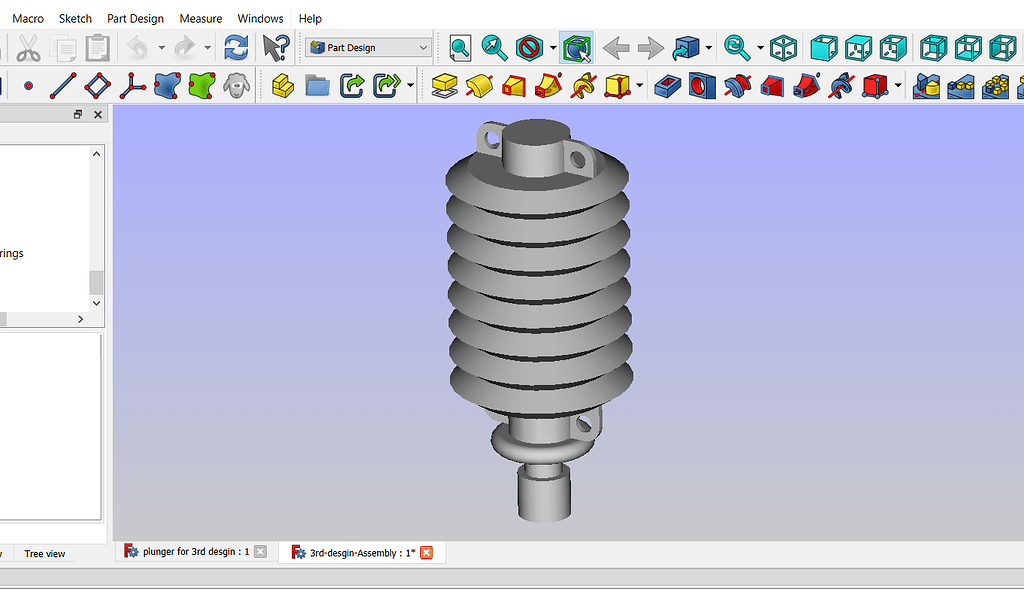Open the Macro menu
Viewport: 1024px width, 590px height.
[x=27, y=18]
